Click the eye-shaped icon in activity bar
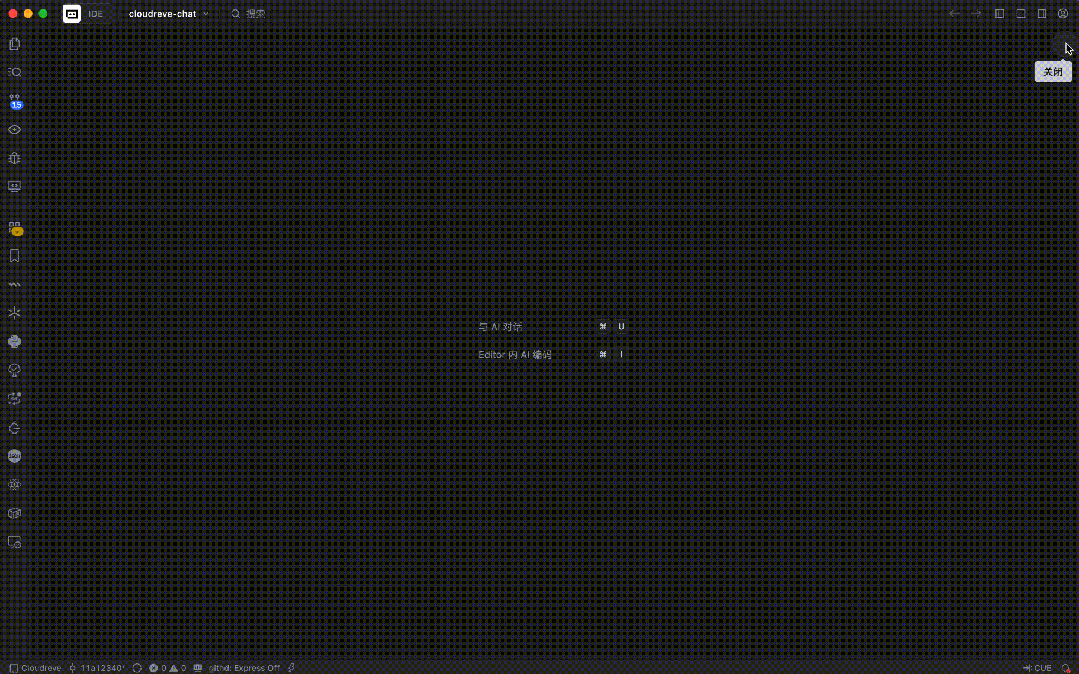The image size is (1079, 674). pyautogui.click(x=14, y=129)
